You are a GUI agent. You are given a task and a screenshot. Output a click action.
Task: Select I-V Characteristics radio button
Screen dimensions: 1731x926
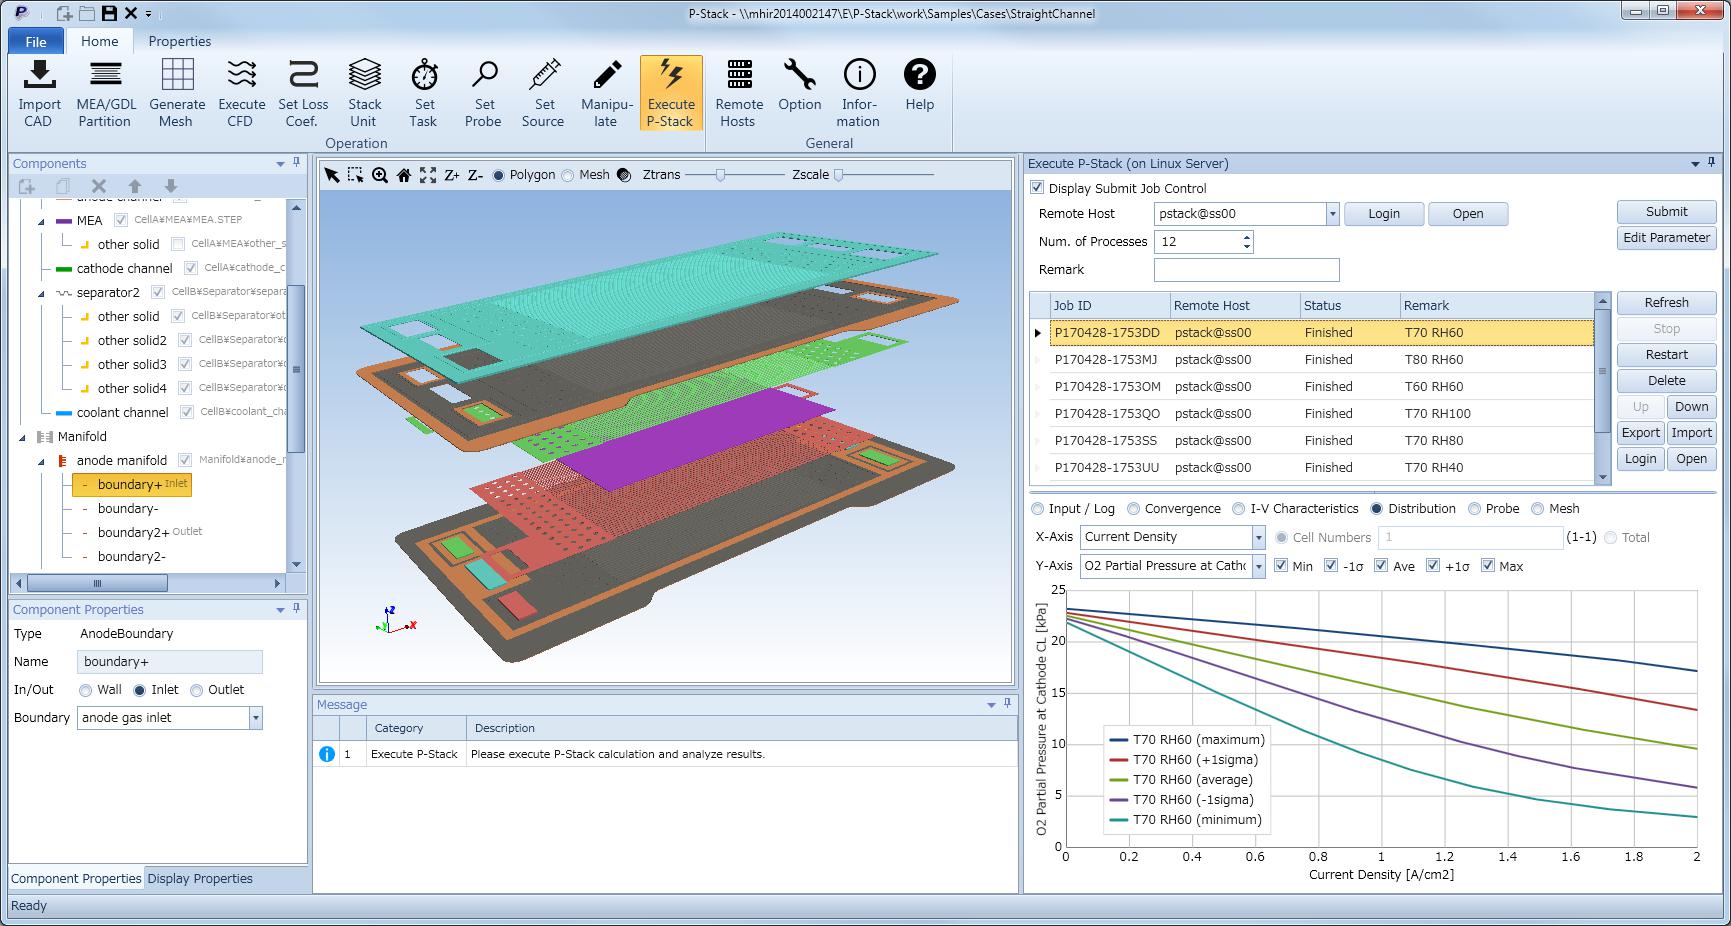click(x=1239, y=509)
